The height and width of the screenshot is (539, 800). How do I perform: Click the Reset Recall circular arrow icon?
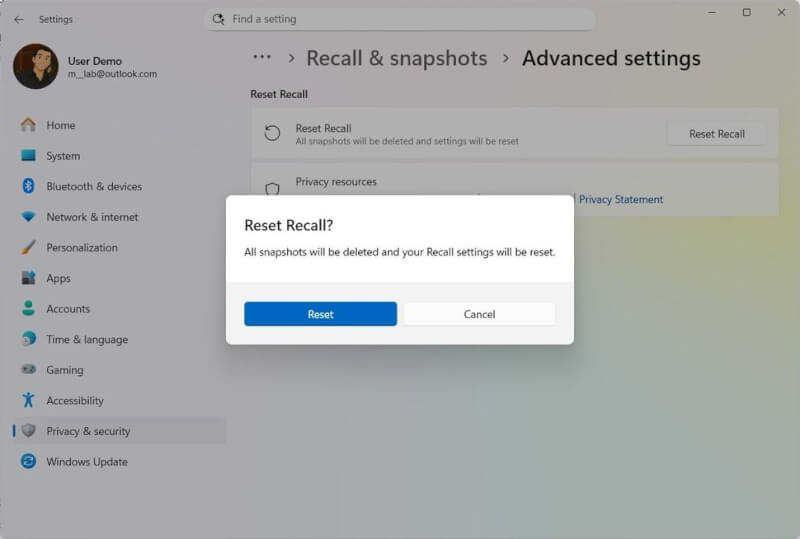click(x=272, y=133)
